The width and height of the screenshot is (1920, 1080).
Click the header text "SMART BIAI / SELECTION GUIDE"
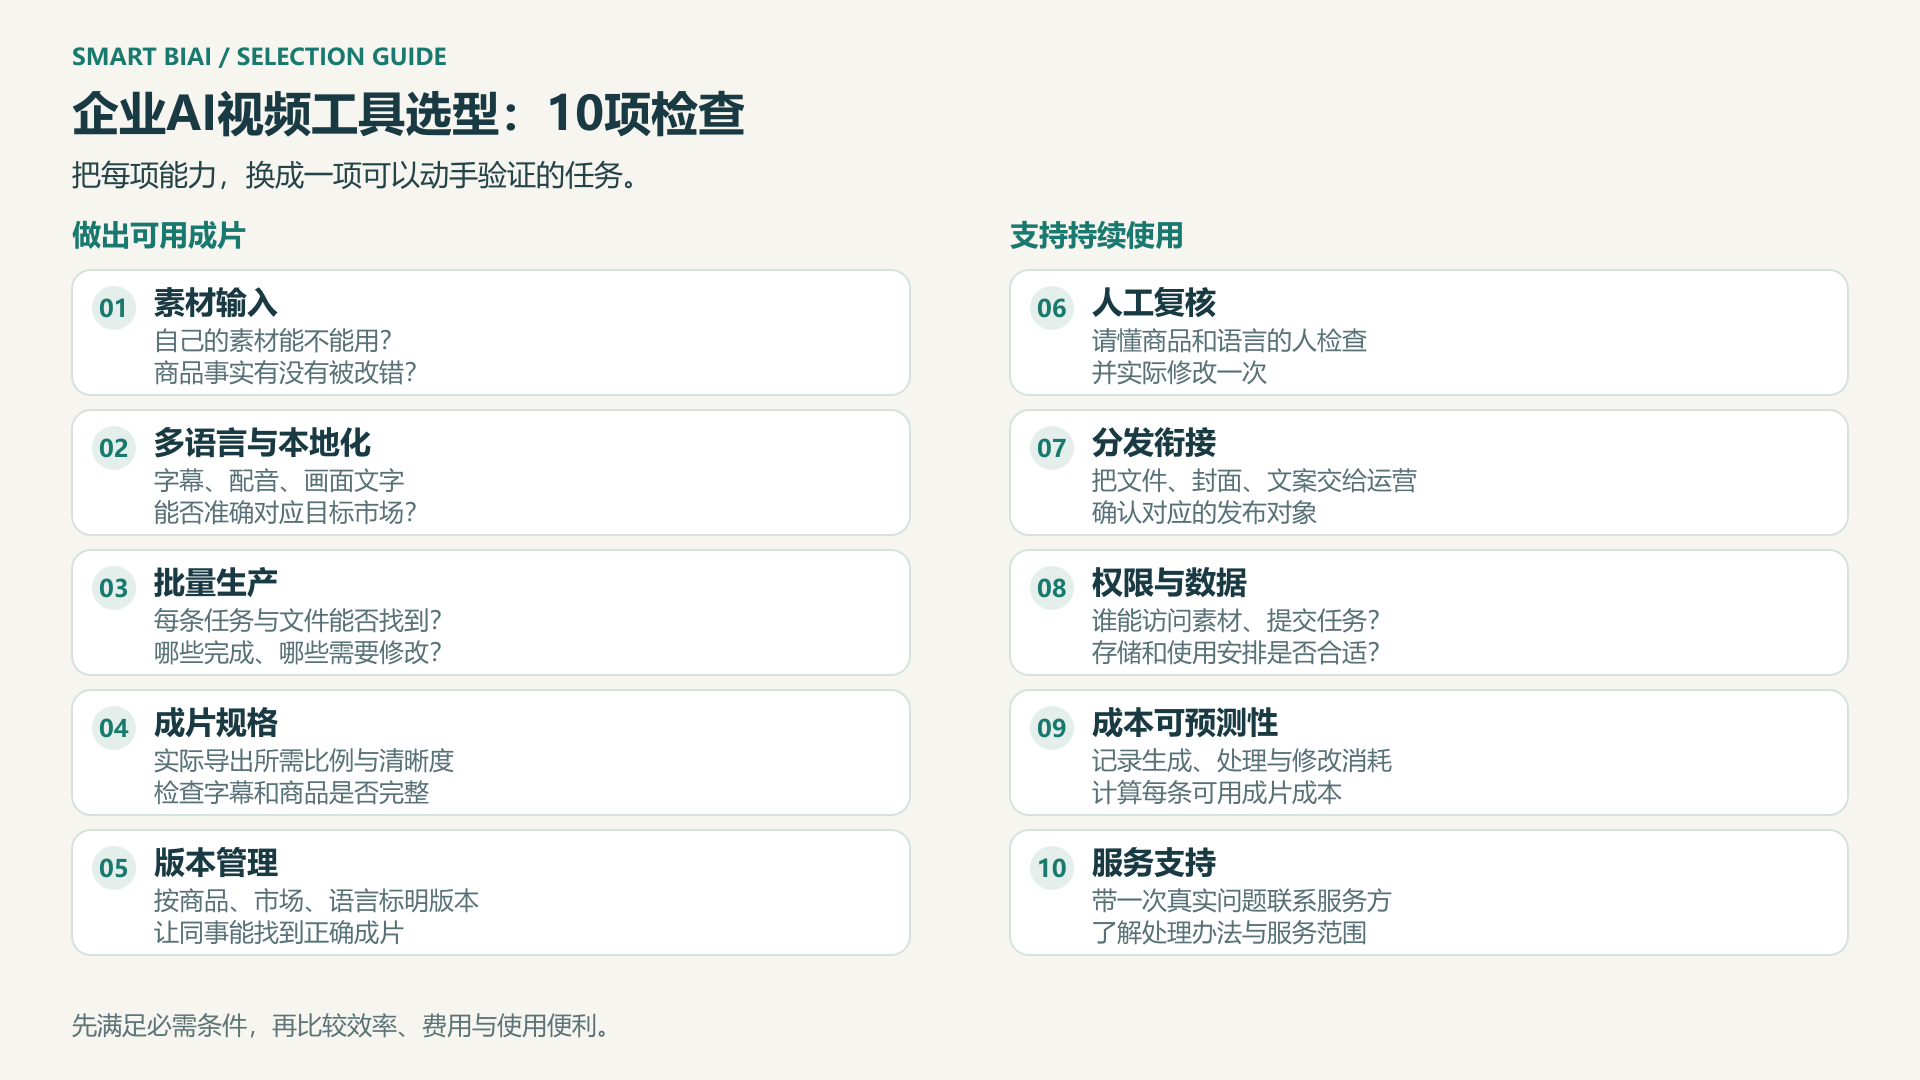(259, 57)
